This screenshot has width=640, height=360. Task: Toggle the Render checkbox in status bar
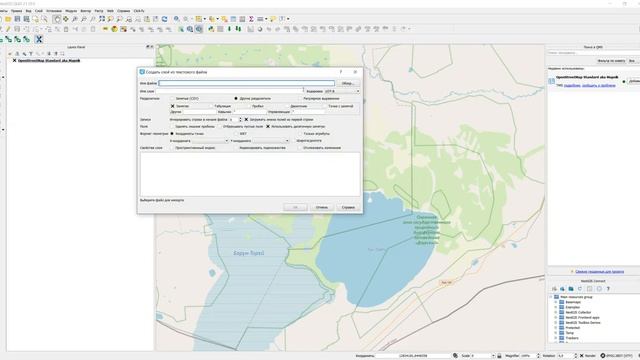(582, 356)
